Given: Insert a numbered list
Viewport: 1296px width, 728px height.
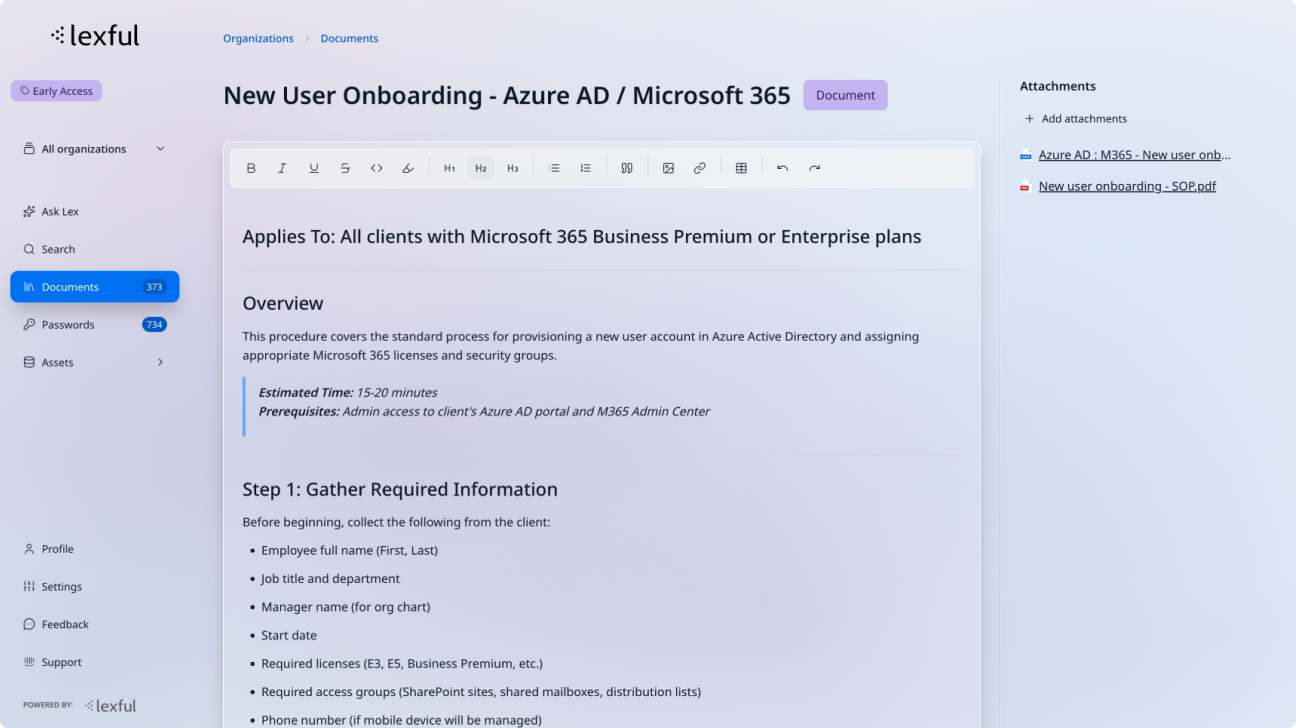Looking at the screenshot, I should tap(586, 168).
